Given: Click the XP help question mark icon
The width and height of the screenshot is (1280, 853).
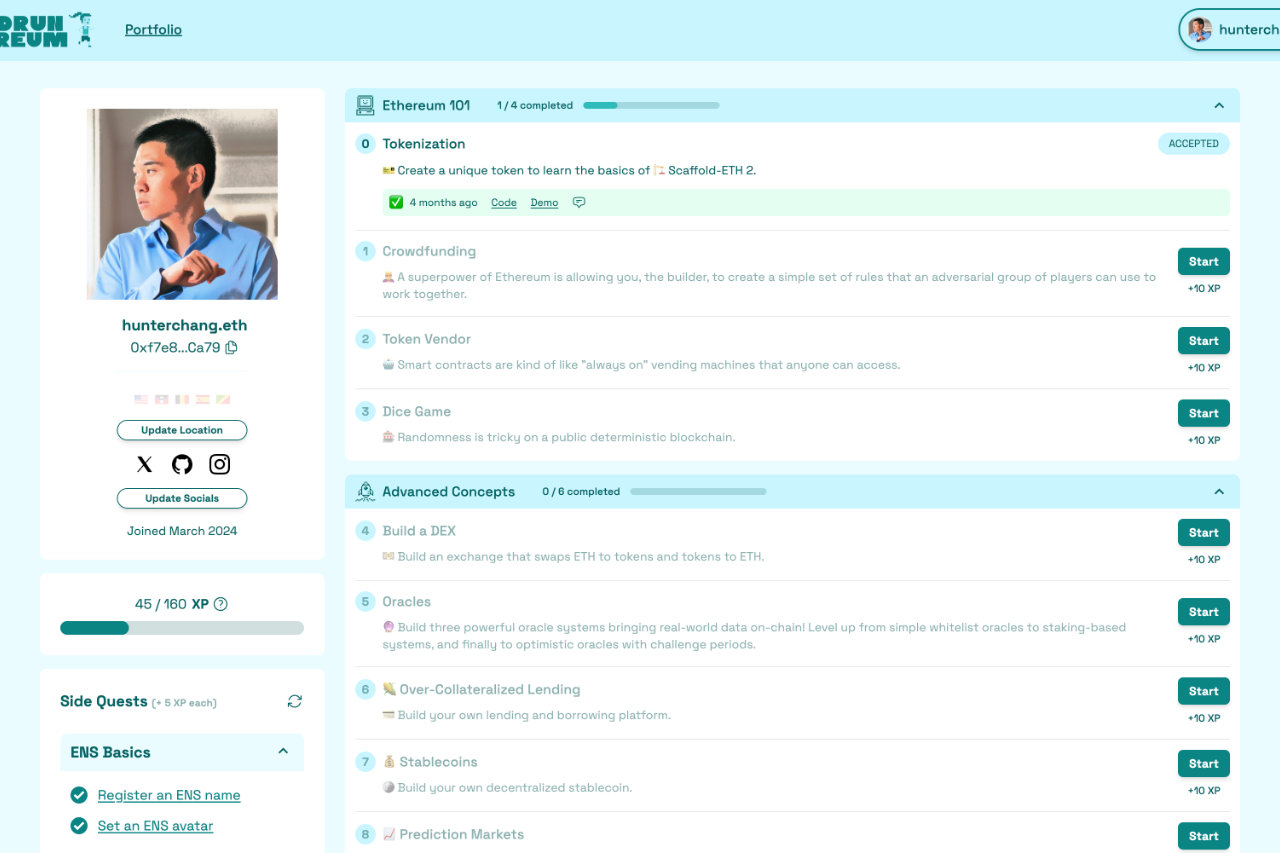Looking at the screenshot, I should (221, 604).
